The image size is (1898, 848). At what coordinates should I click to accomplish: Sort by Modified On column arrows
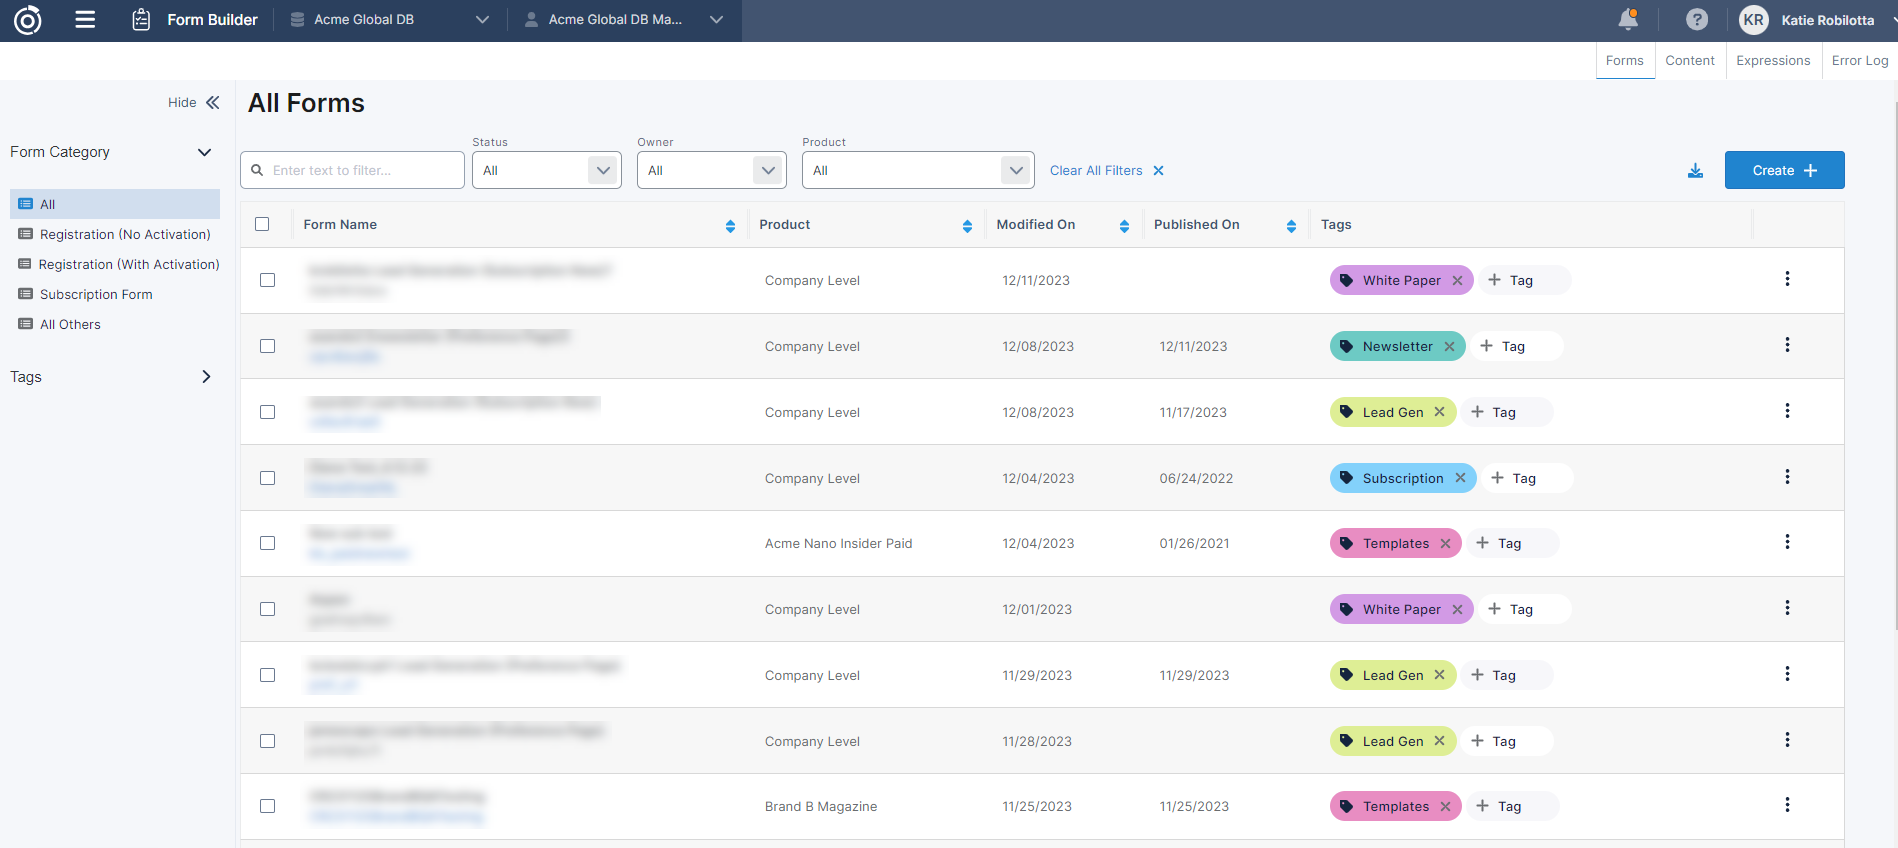pyautogui.click(x=1124, y=226)
